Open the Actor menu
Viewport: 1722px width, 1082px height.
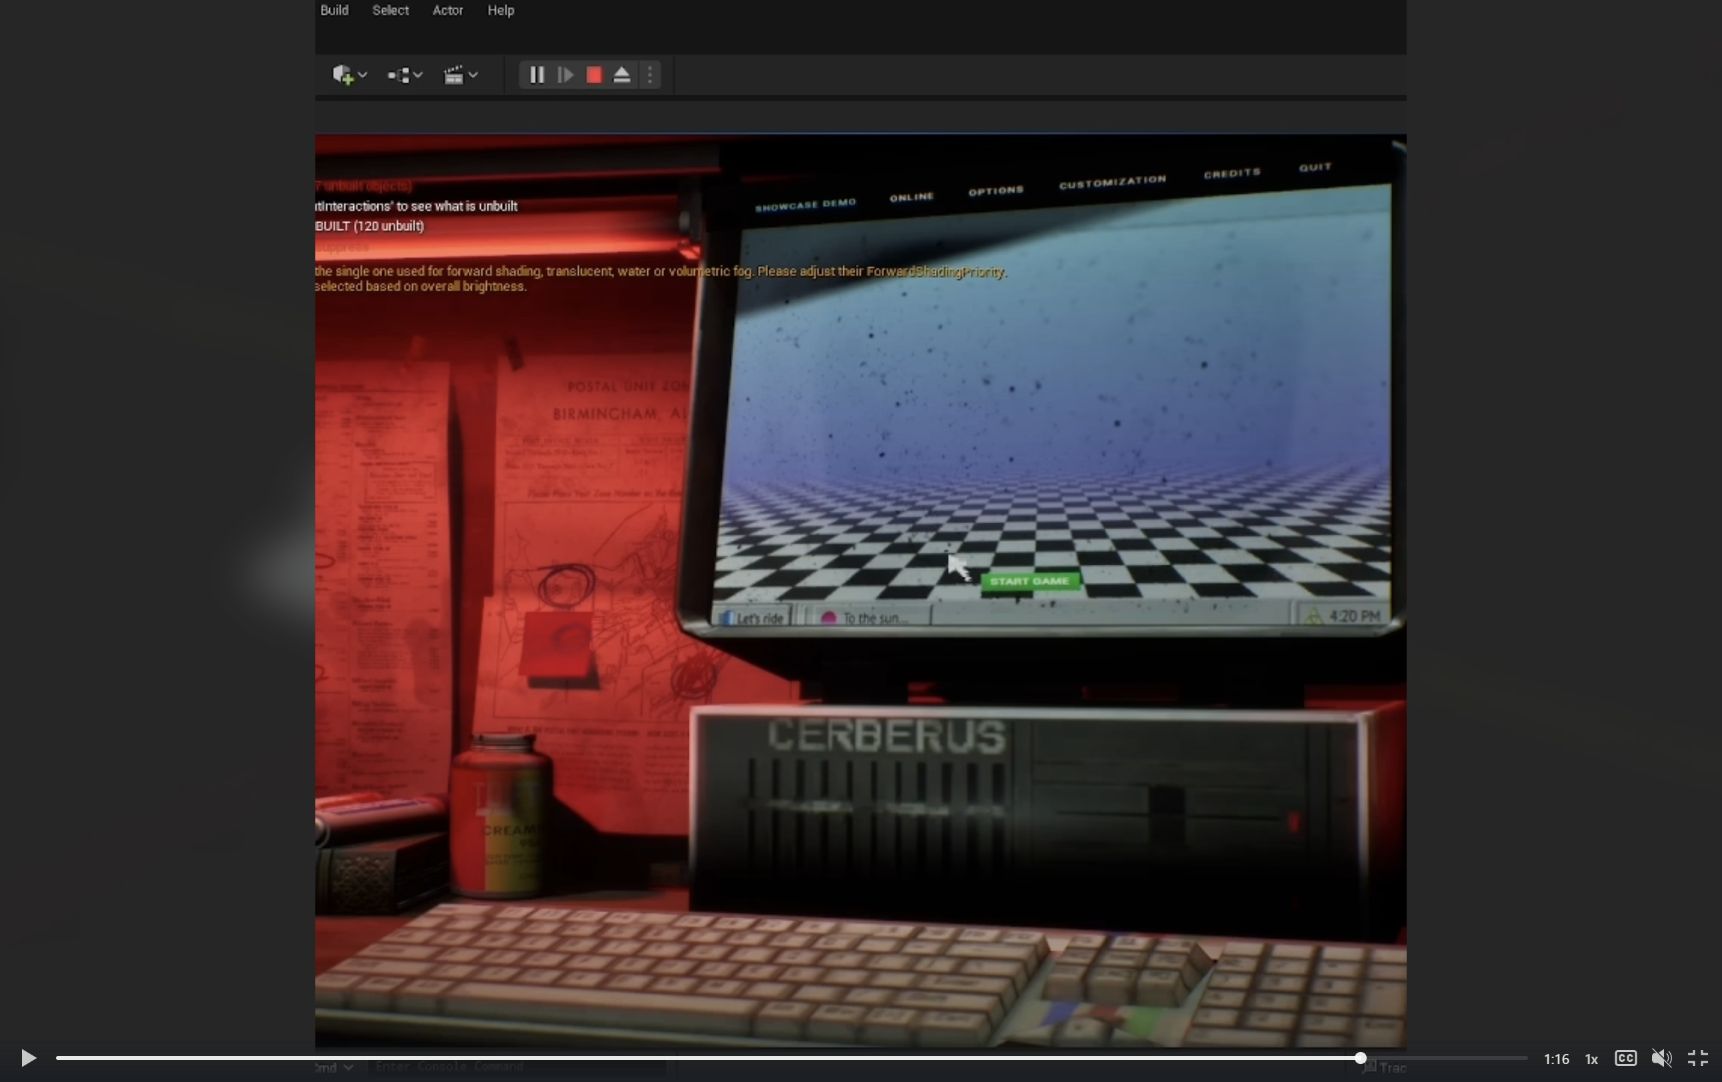click(447, 10)
